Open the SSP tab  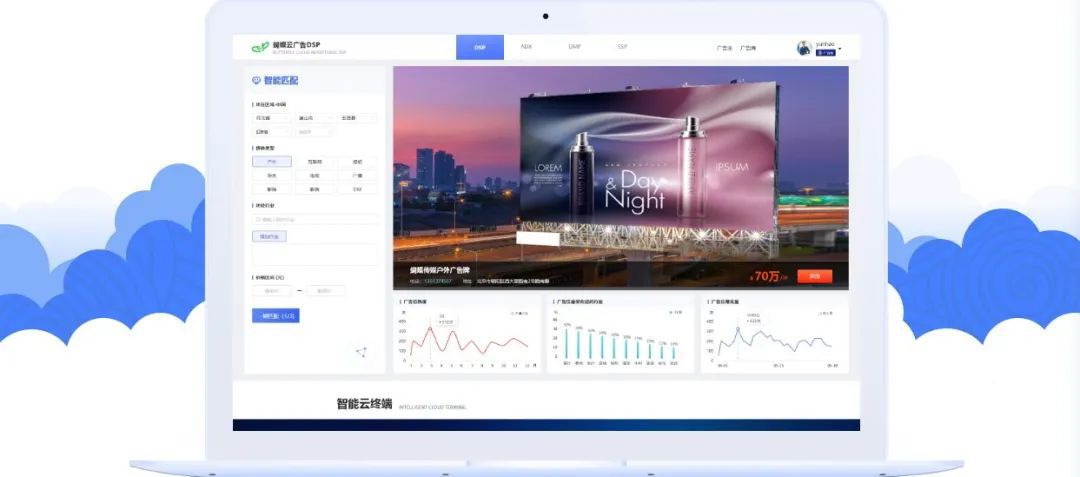[621, 47]
